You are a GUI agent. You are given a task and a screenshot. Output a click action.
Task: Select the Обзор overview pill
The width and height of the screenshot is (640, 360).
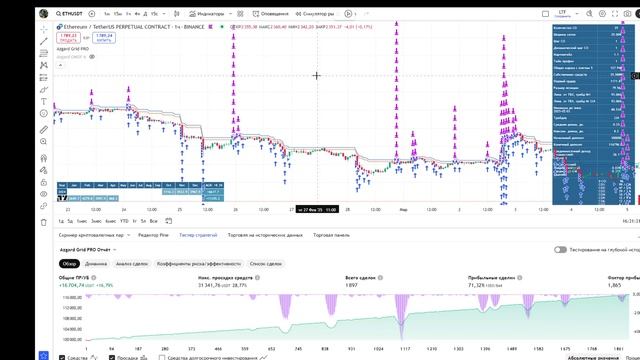69,264
